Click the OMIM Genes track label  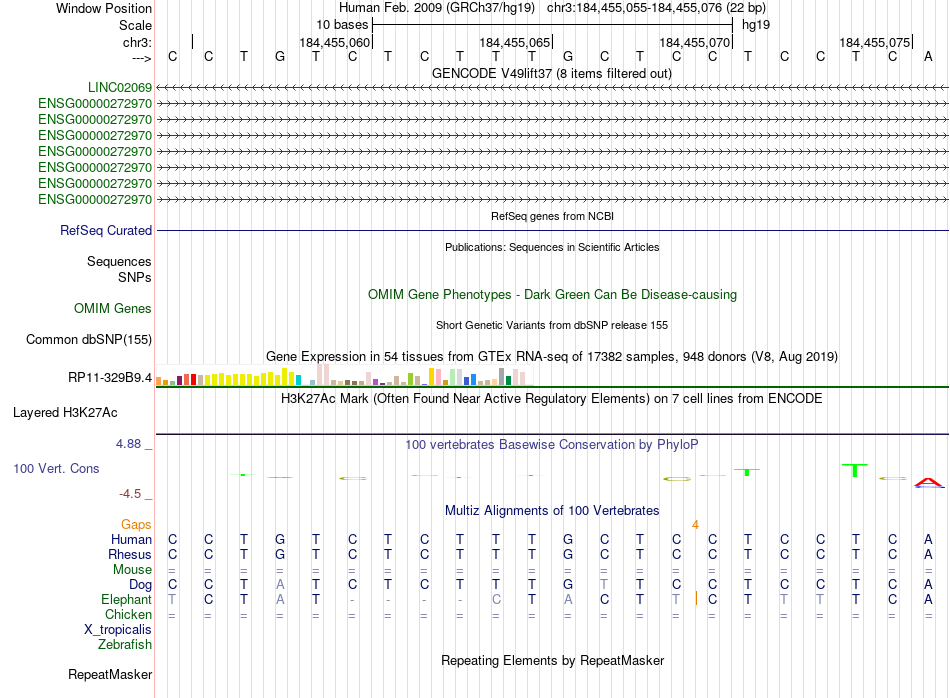(x=113, y=308)
